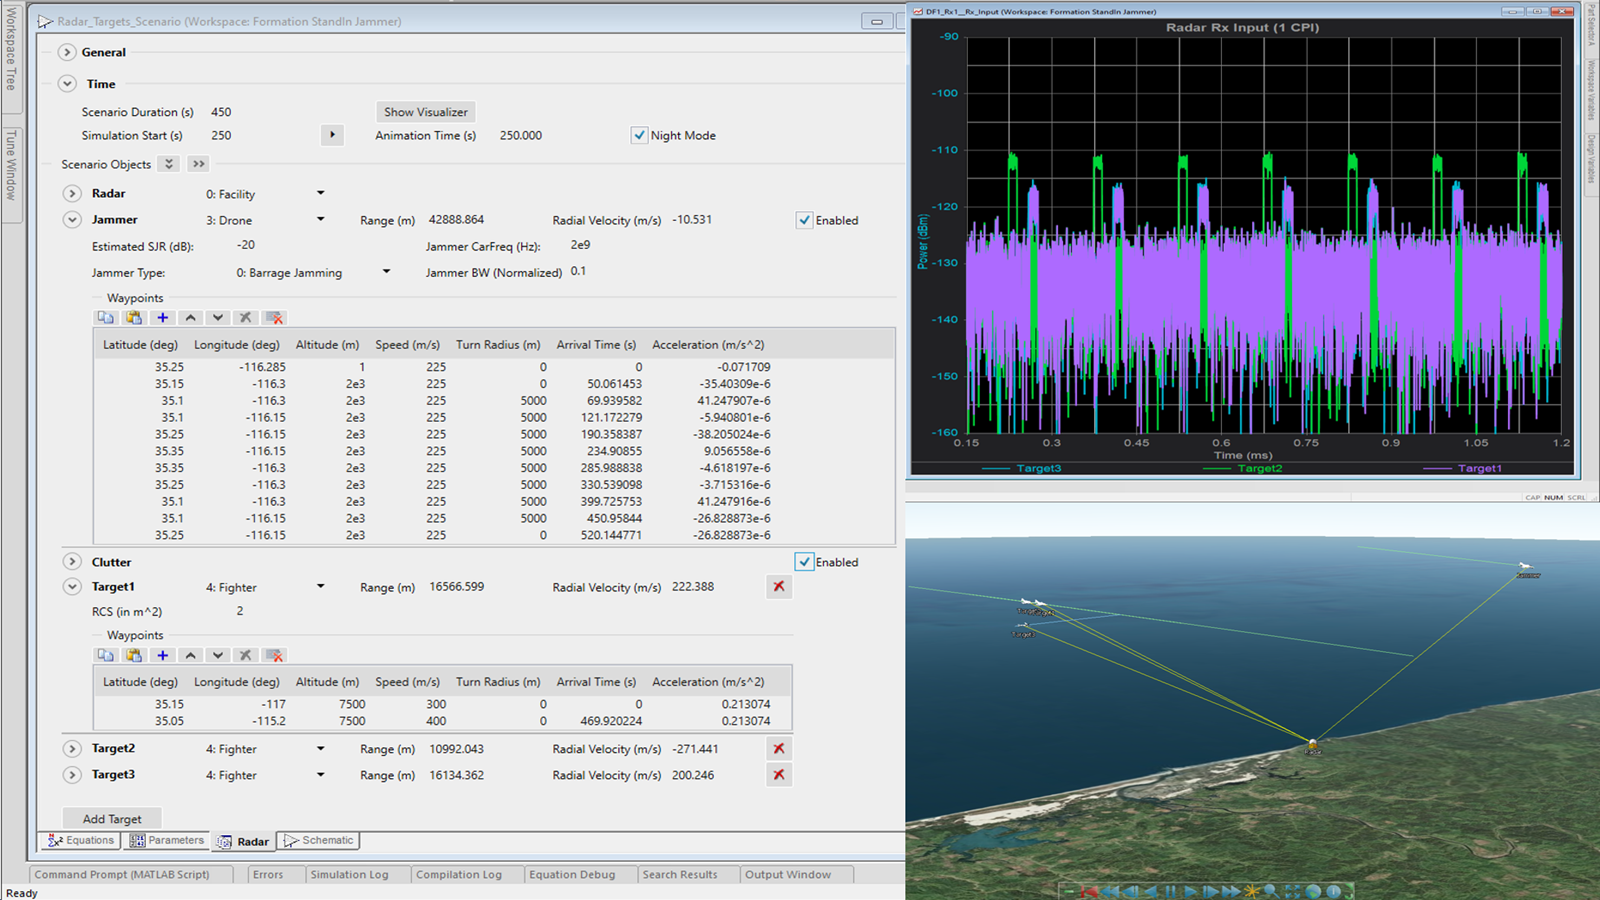Copy waypoints using the copy icon
Image resolution: width=1600 pixels, height=900 pixels.
[106, 317]
